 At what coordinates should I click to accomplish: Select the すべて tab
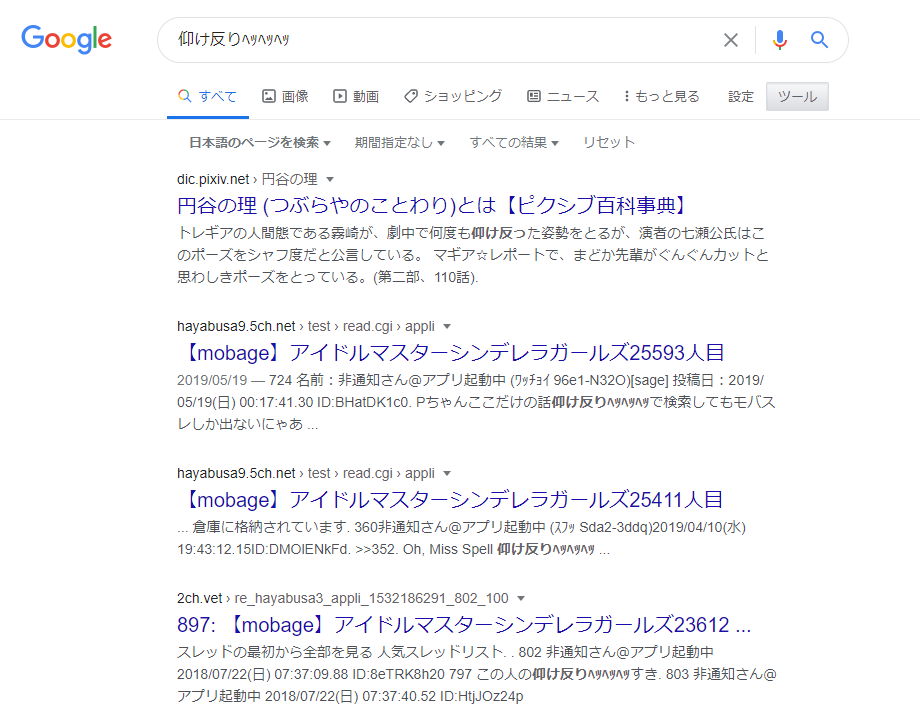208,96
